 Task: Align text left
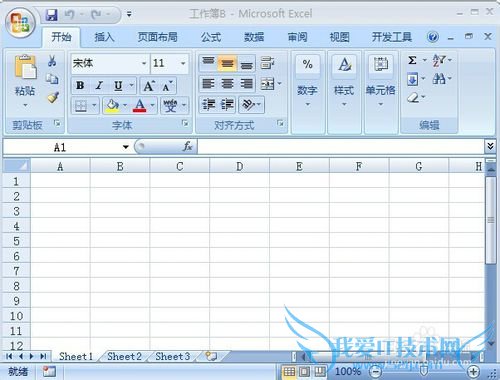coord(208,84)
